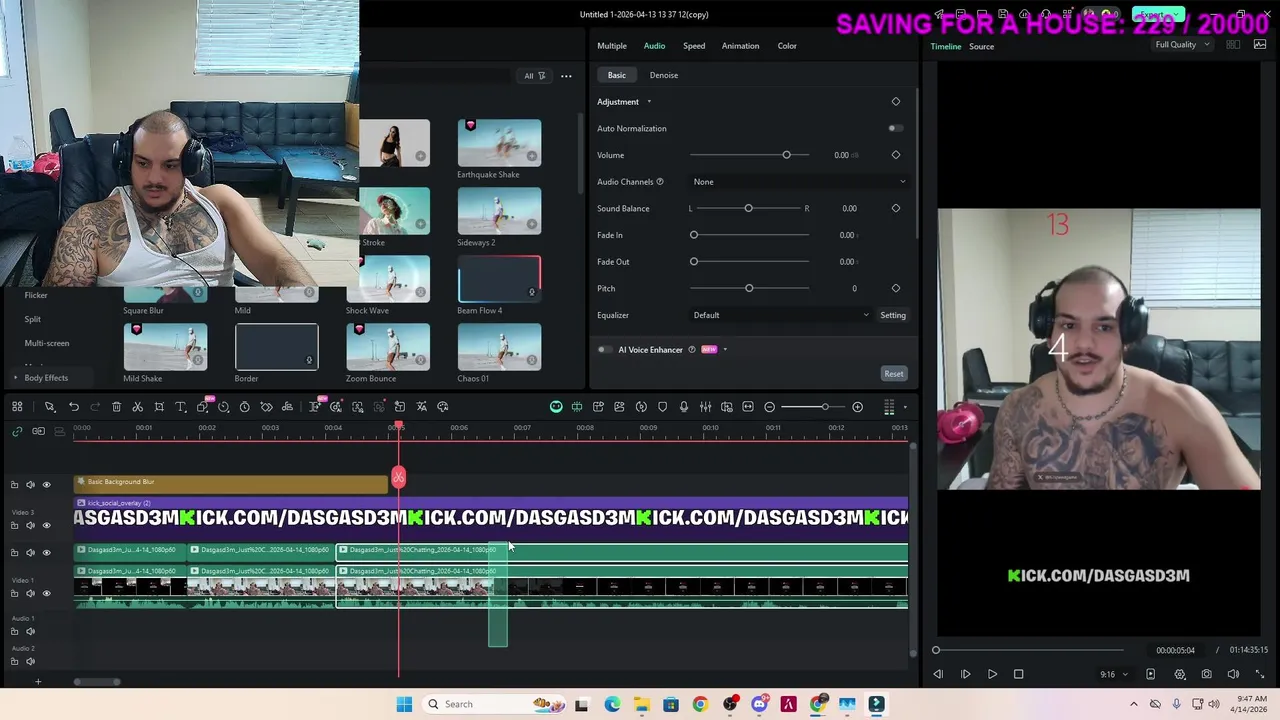Open preview settings gear icon
Screen dimensions: 1280x720
[x=1180, y=674]
